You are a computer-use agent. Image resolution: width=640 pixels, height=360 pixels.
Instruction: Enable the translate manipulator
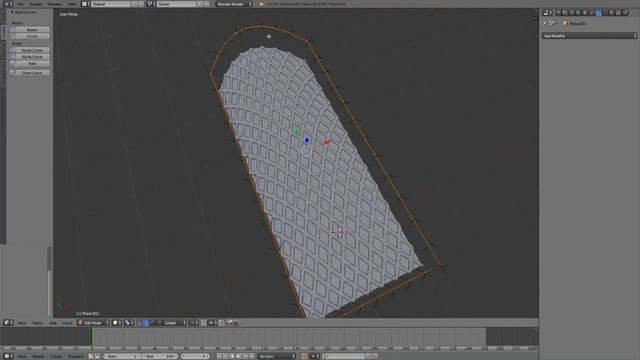pyautogui.click(x=146, y=323)
